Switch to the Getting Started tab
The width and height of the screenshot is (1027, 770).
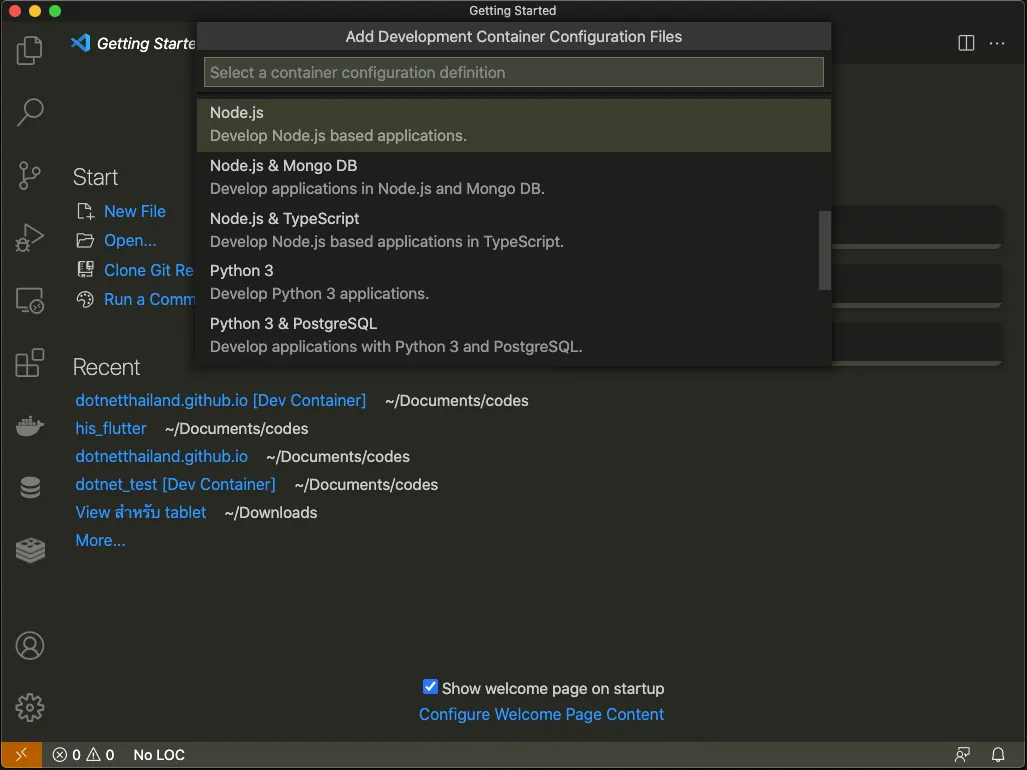click(134, 43)
